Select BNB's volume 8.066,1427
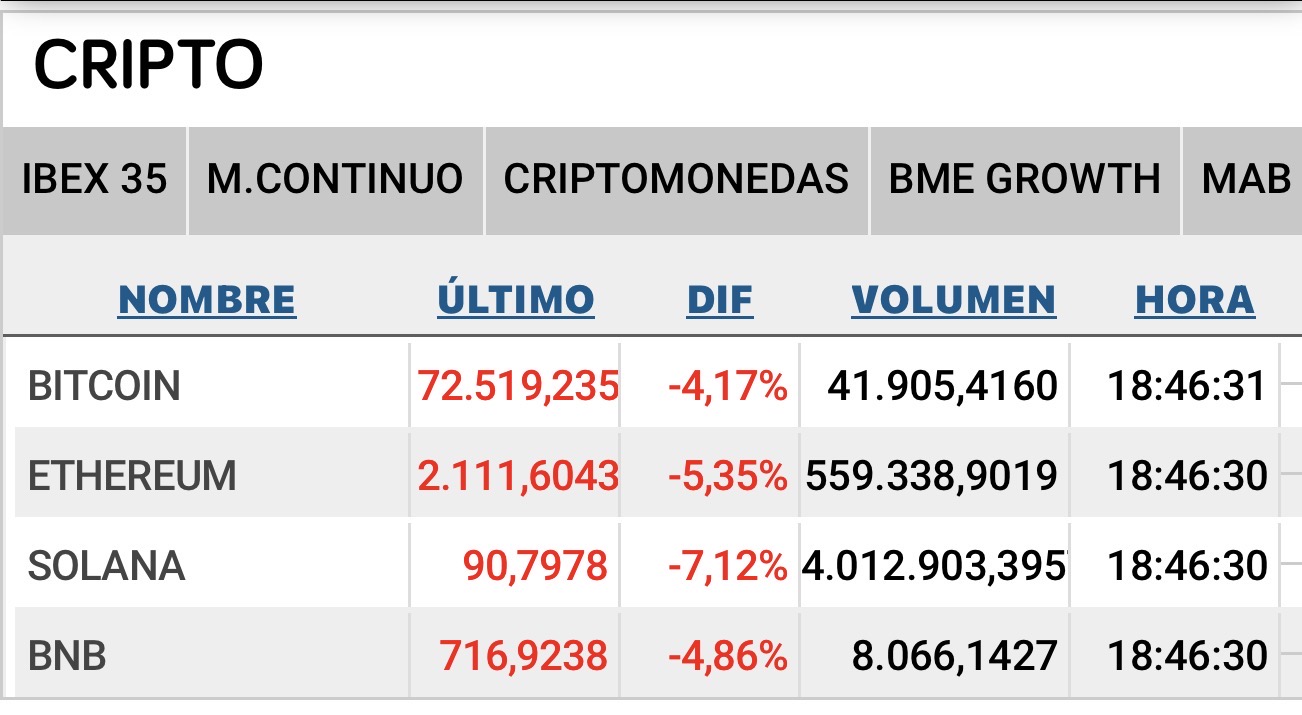This screenshot has height=715, width=1302. [x=954, y=656]
